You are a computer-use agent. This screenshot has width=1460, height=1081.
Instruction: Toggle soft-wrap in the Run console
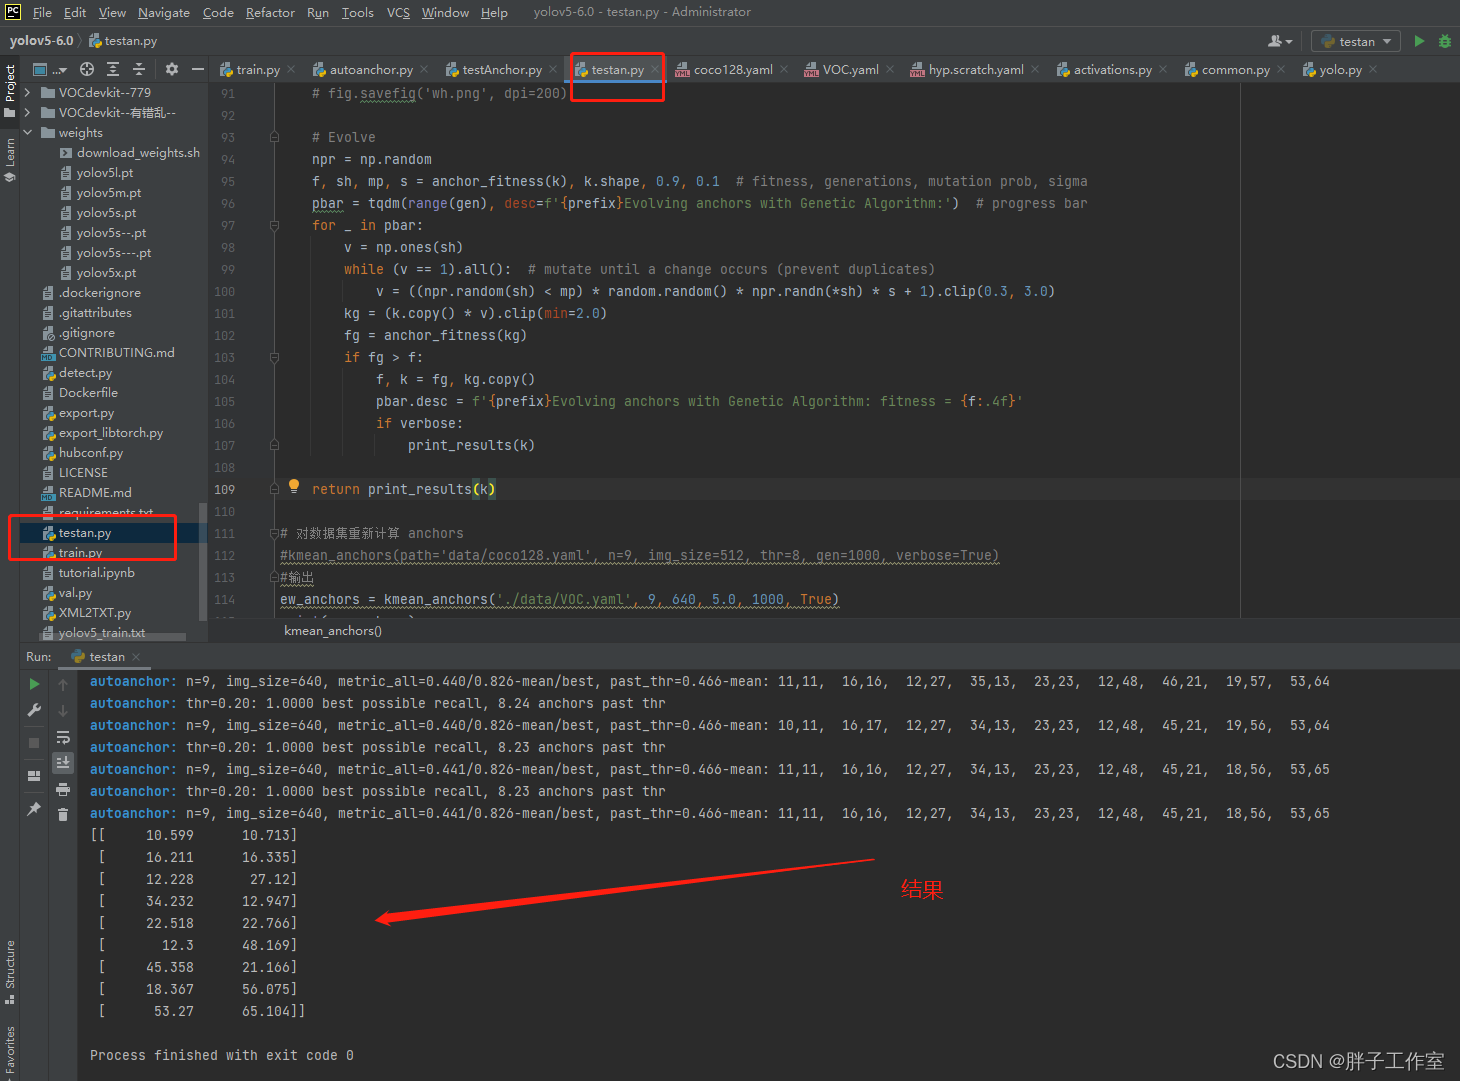63,737
